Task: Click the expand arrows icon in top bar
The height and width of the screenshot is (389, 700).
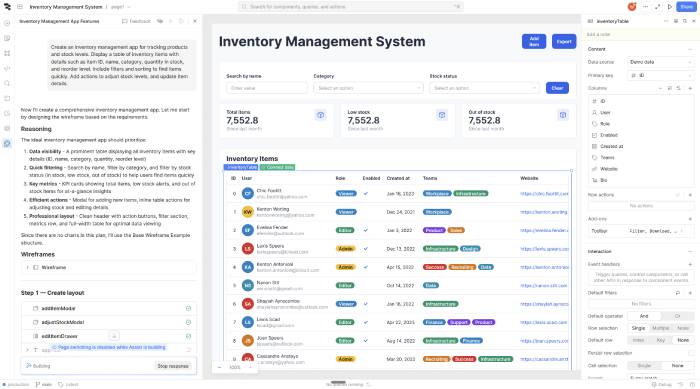Action: [658, 7]
